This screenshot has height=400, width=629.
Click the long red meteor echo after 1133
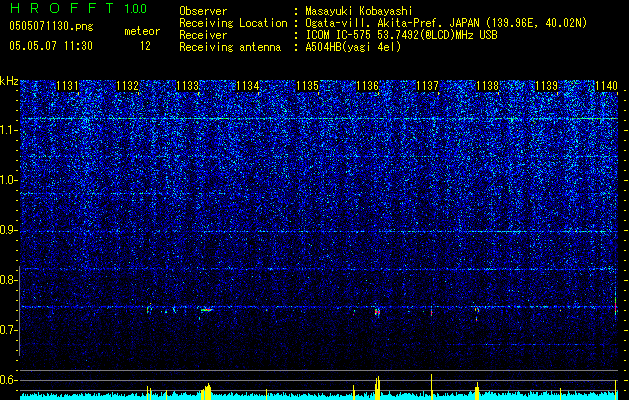(207, 310)
